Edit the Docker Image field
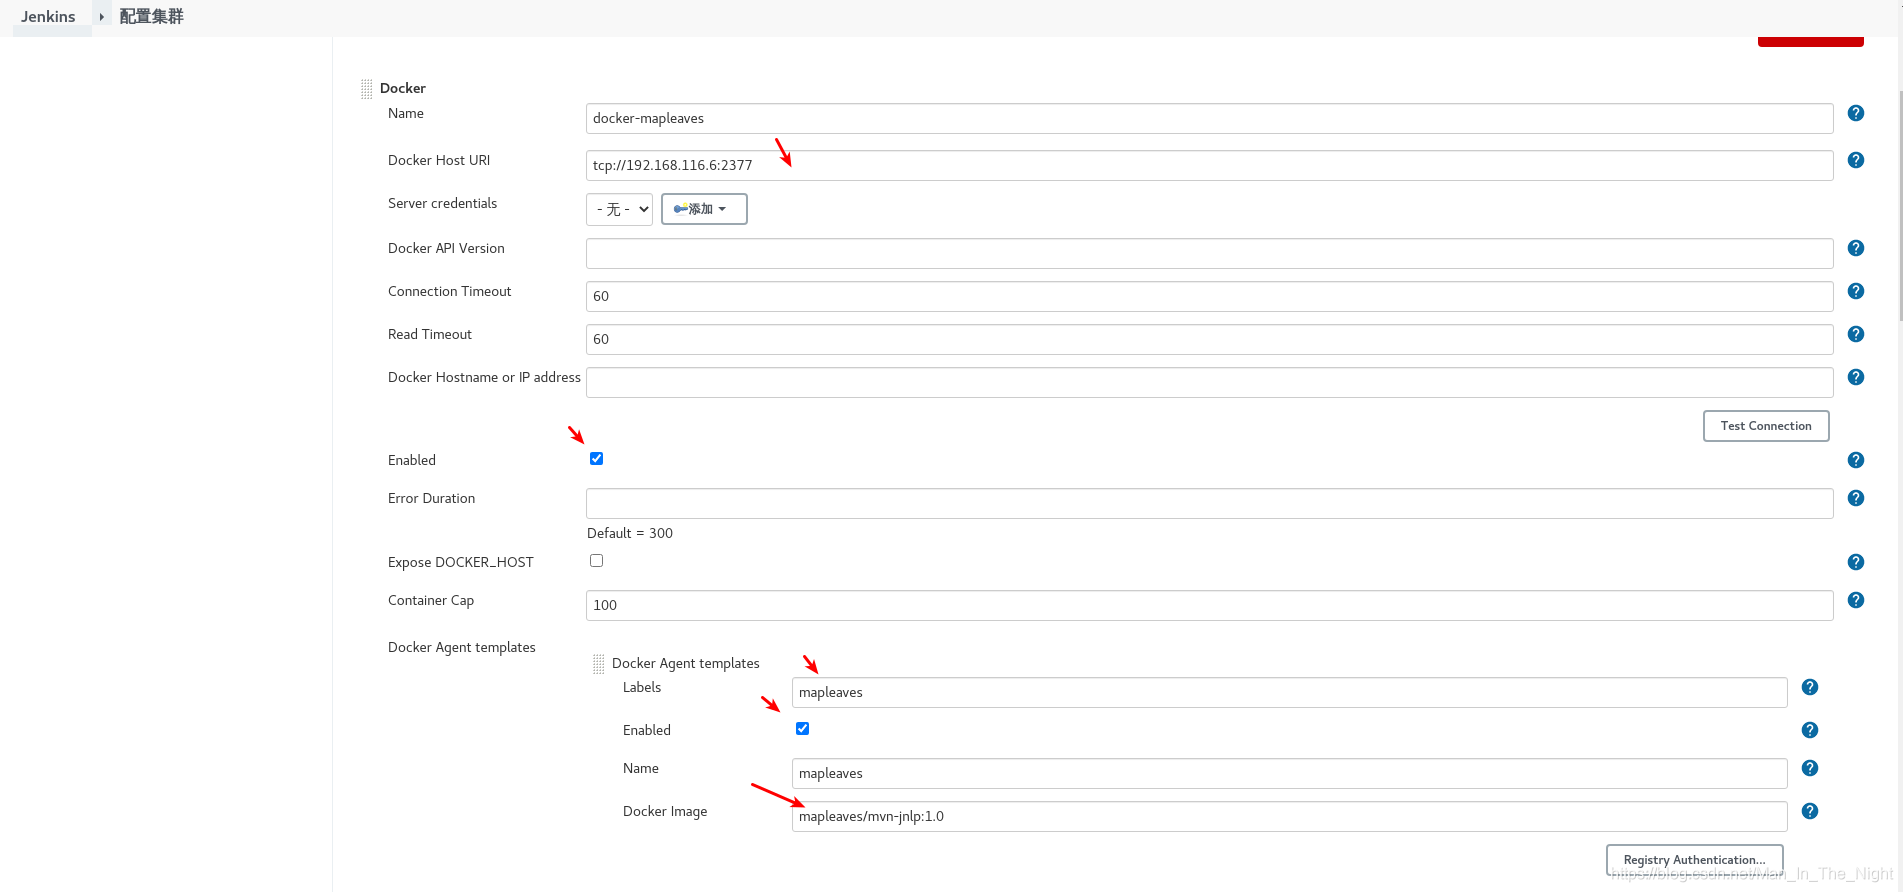1903x892 pixels. coord(1289,816)
